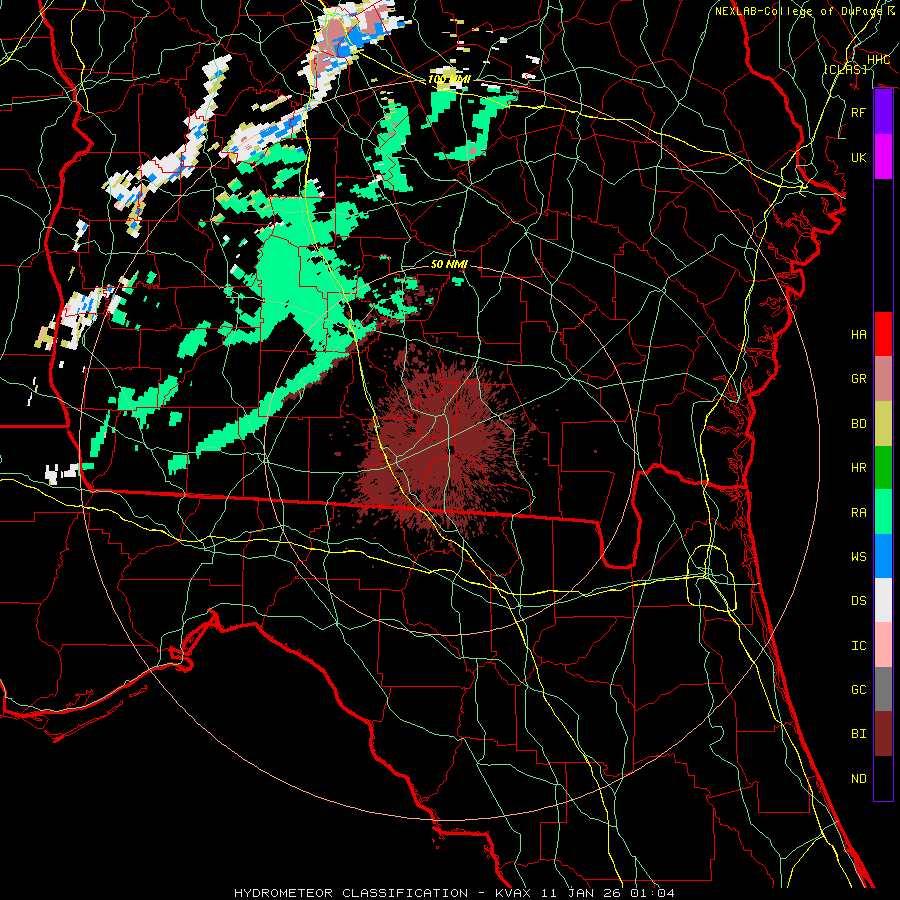This screenshot has width=900, height=900.
Task: Click the GR legend label
Action: (859, 379)
